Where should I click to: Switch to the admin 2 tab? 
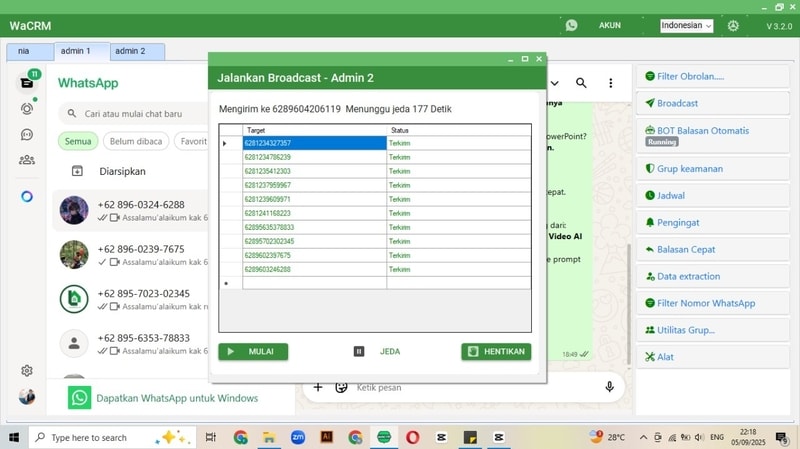pos(137,51)
